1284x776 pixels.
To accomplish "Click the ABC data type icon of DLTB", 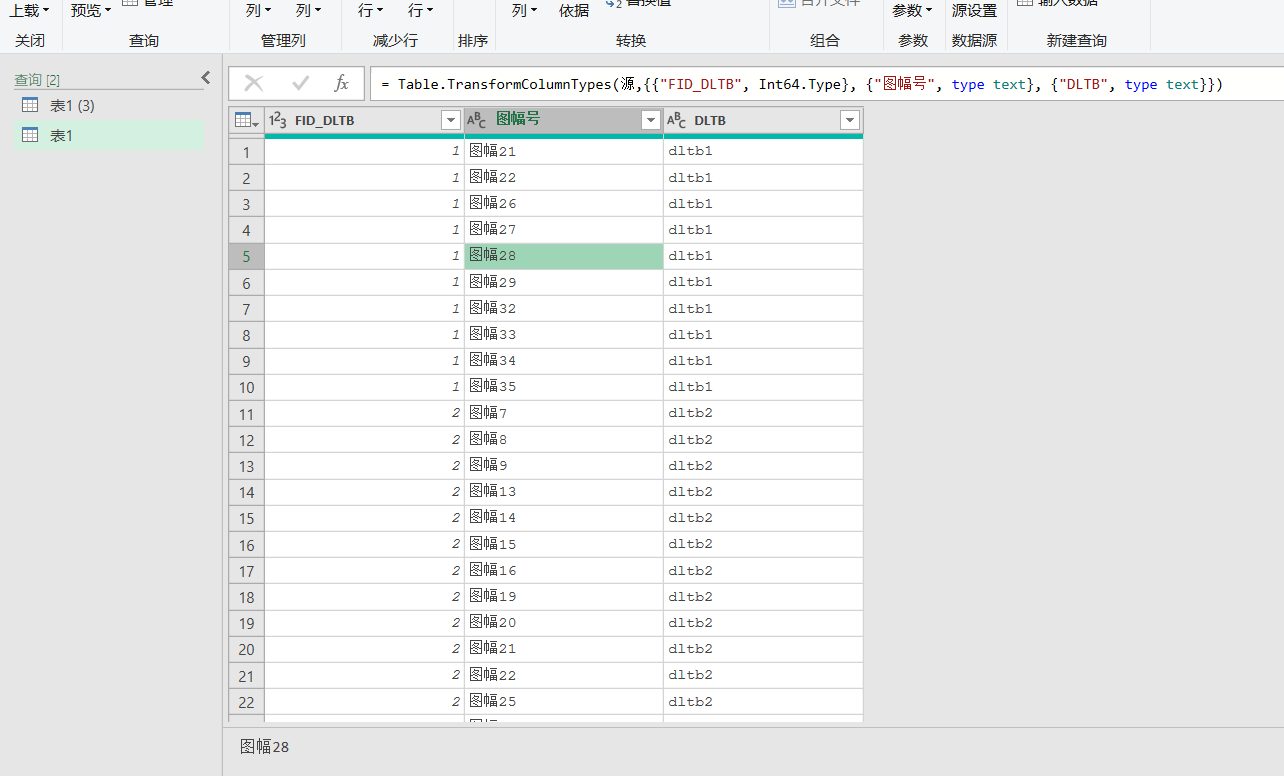I will pos(676,121).
